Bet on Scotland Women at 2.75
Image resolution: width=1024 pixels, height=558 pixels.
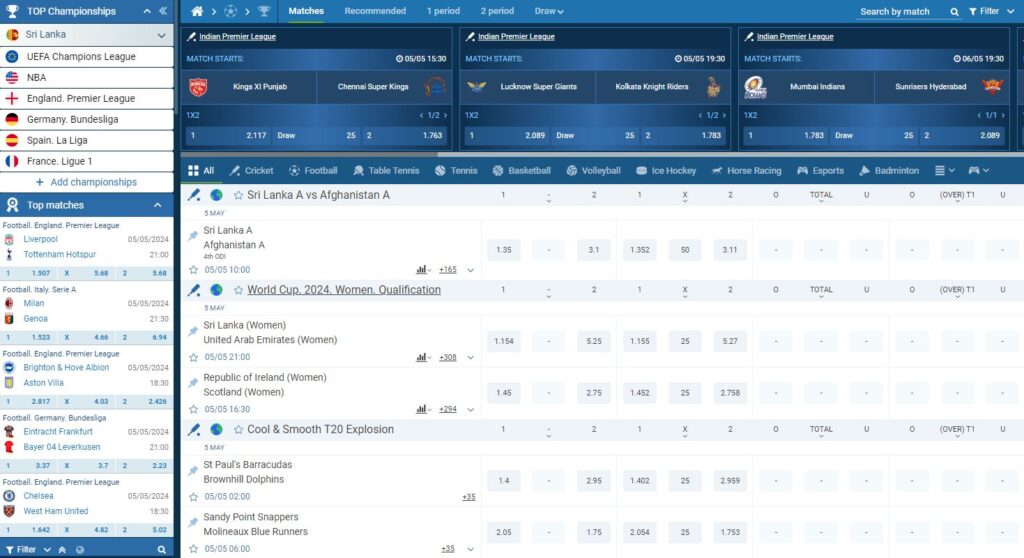point(594,393)
